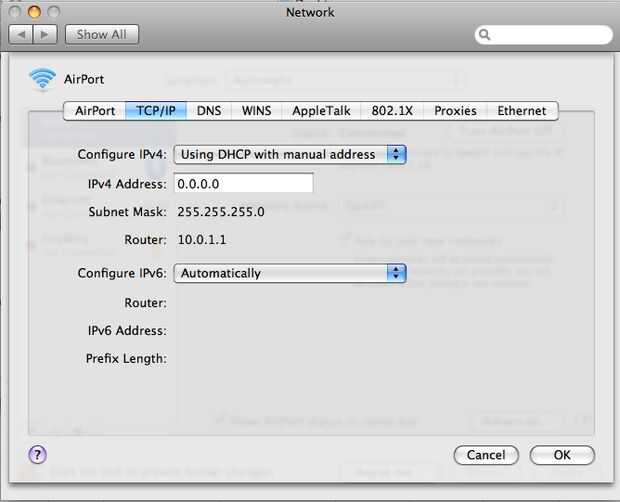This screenshot has width=620, height=502.
Task: Click the OK button
Action: pos(562,455)
